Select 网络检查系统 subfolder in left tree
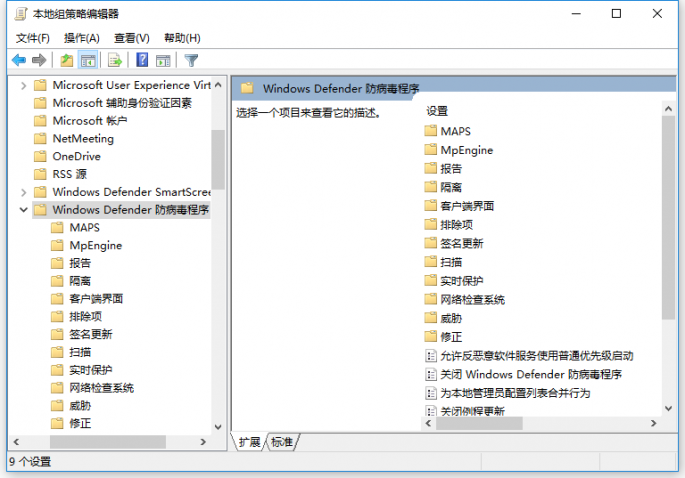The image size is (685, 478). tap(101, 388)
